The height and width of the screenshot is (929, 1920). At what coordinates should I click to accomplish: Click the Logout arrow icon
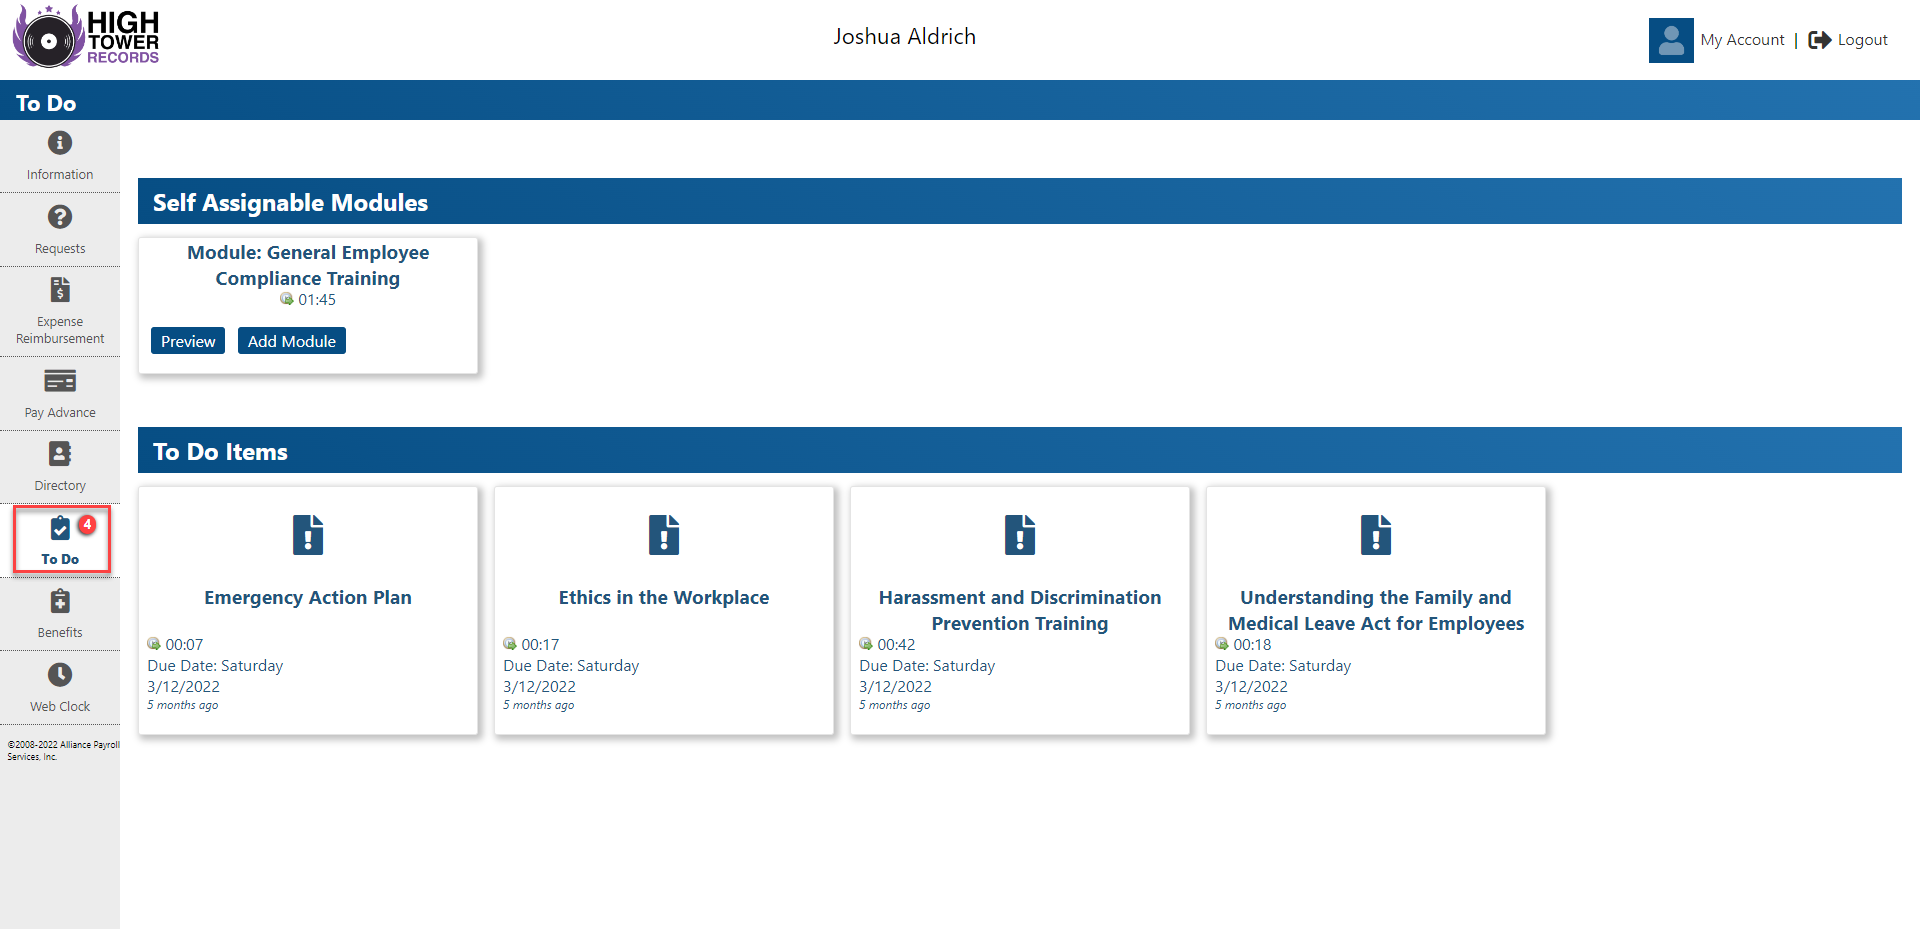click(1819, 40)
